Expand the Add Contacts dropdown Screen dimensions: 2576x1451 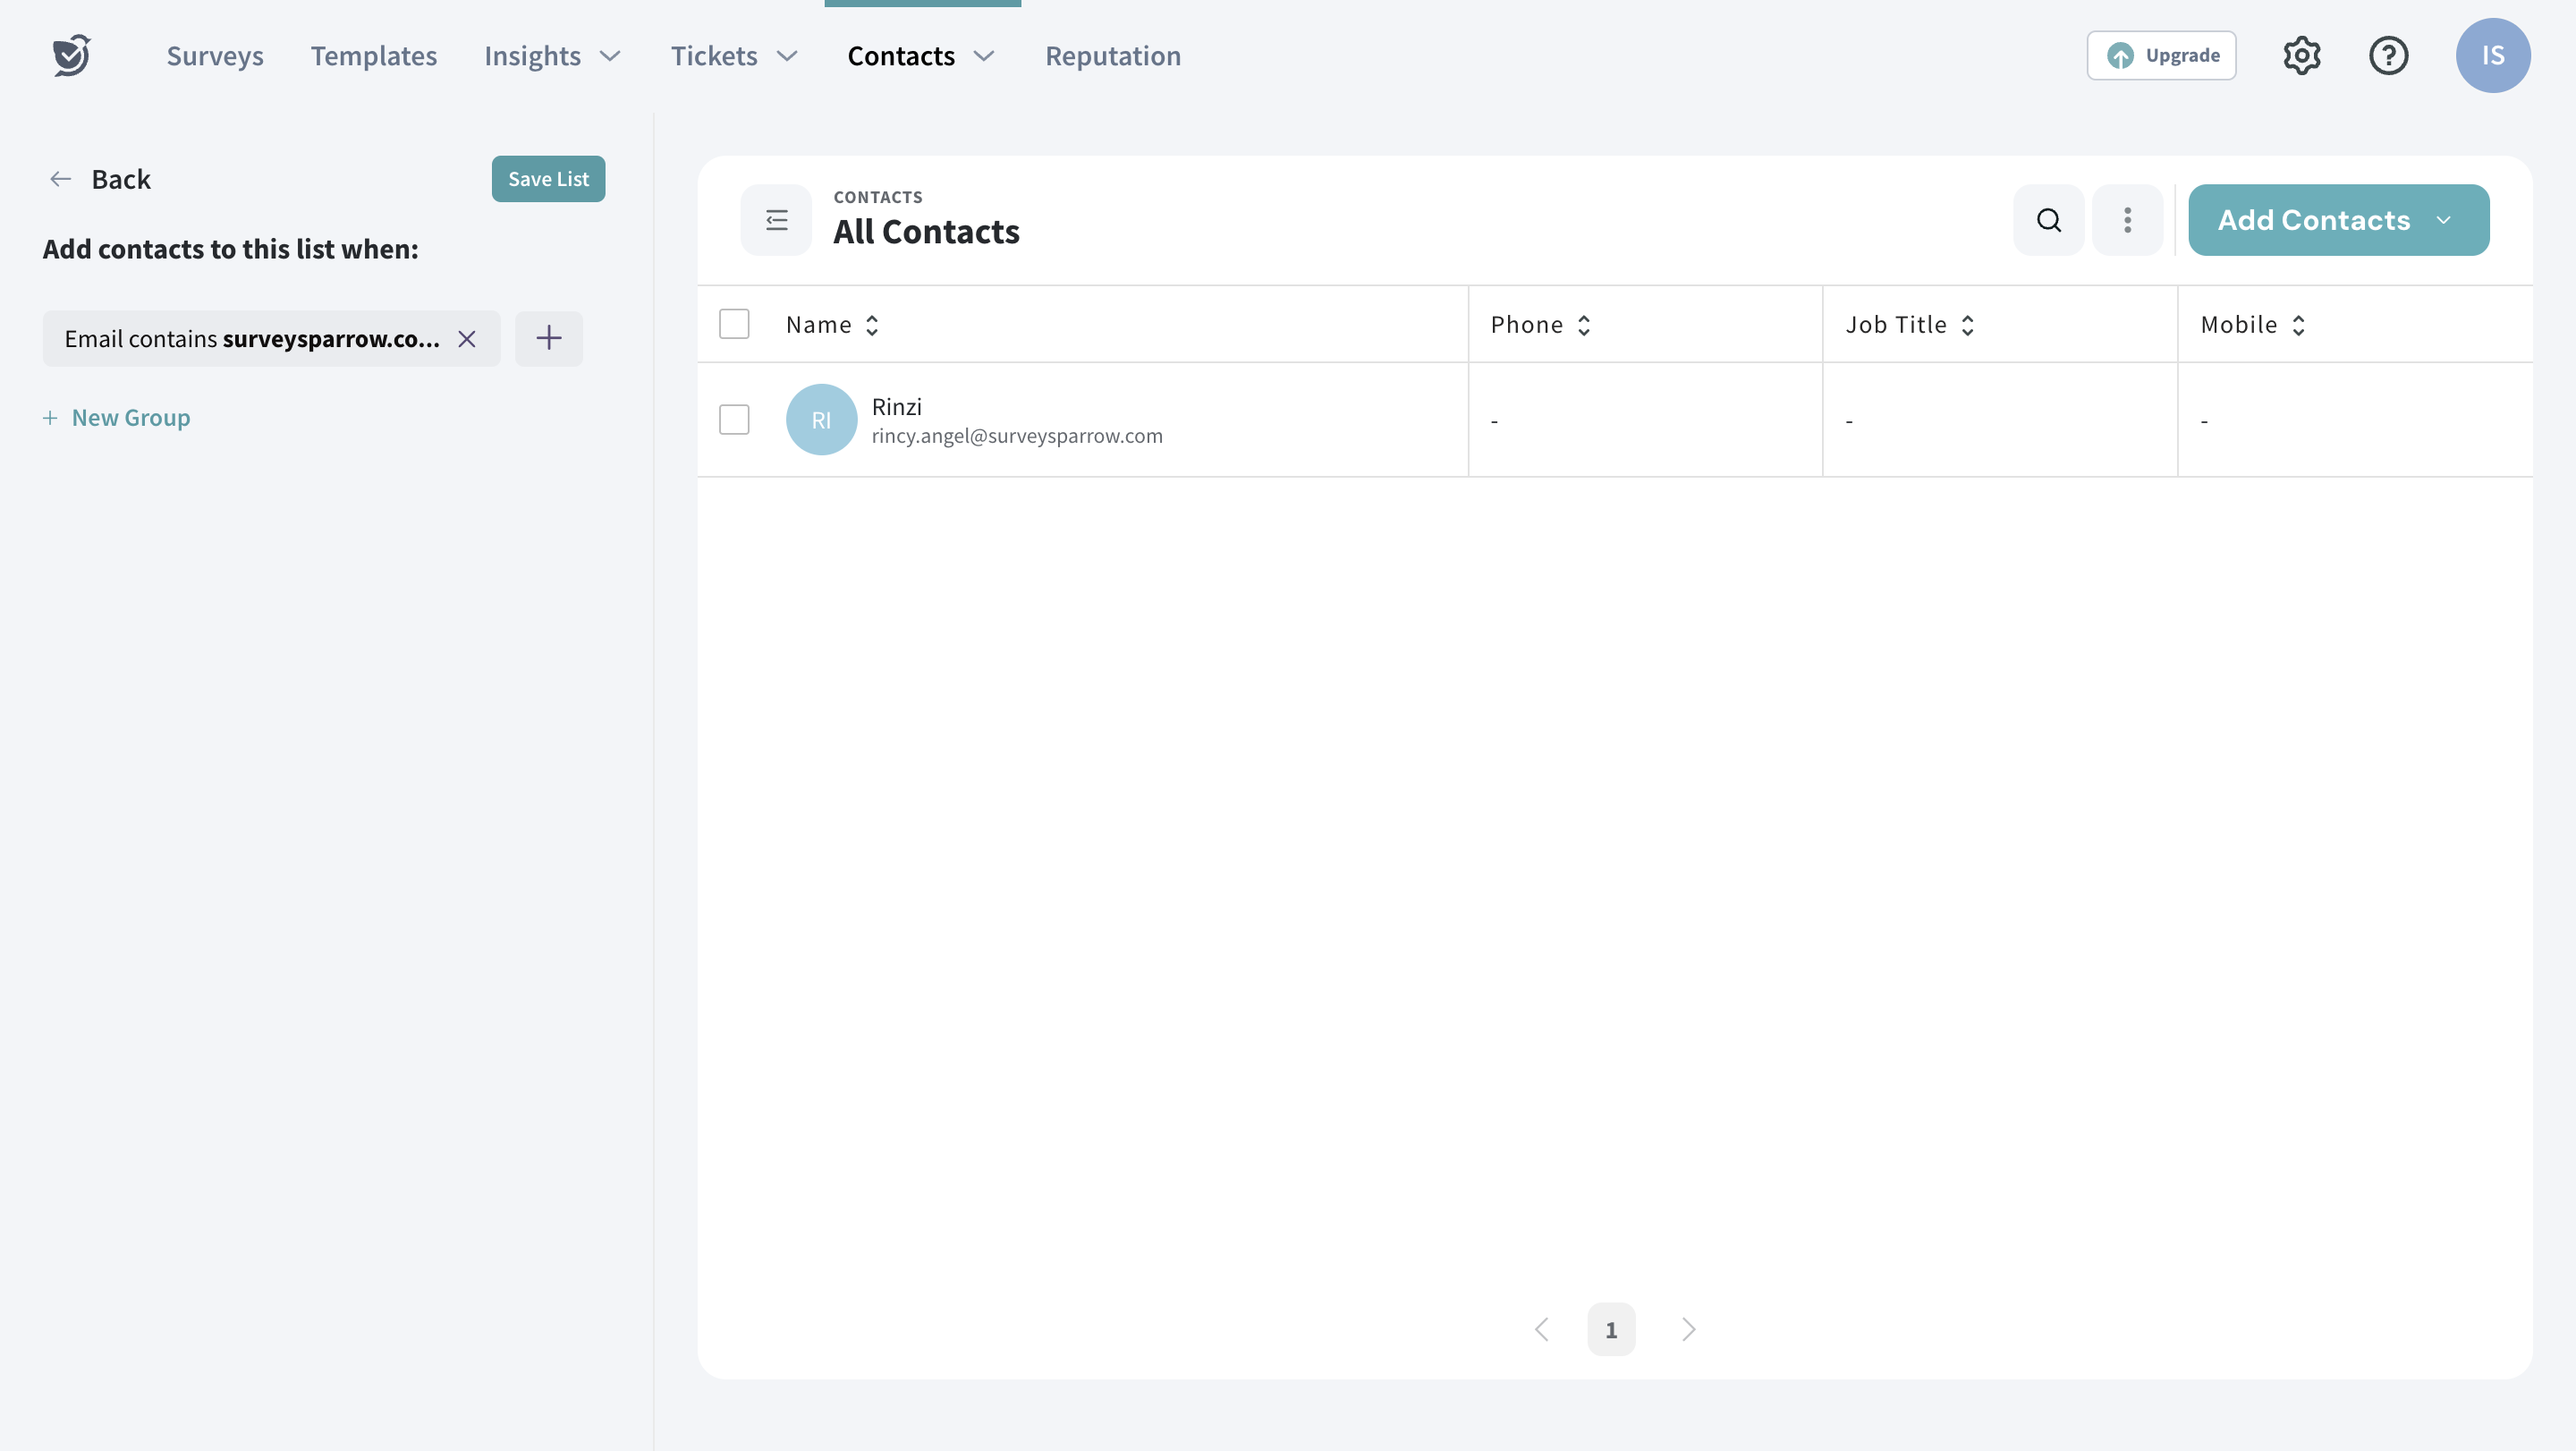(x=2443, y=220)
